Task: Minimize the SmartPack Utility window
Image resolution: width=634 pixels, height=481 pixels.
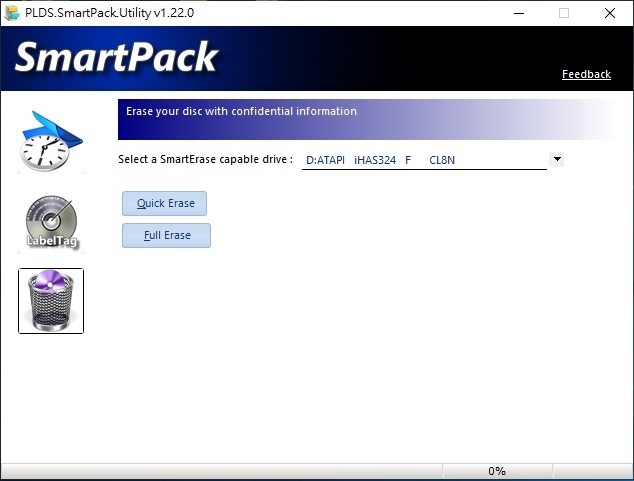Action: tap(519, 13)
